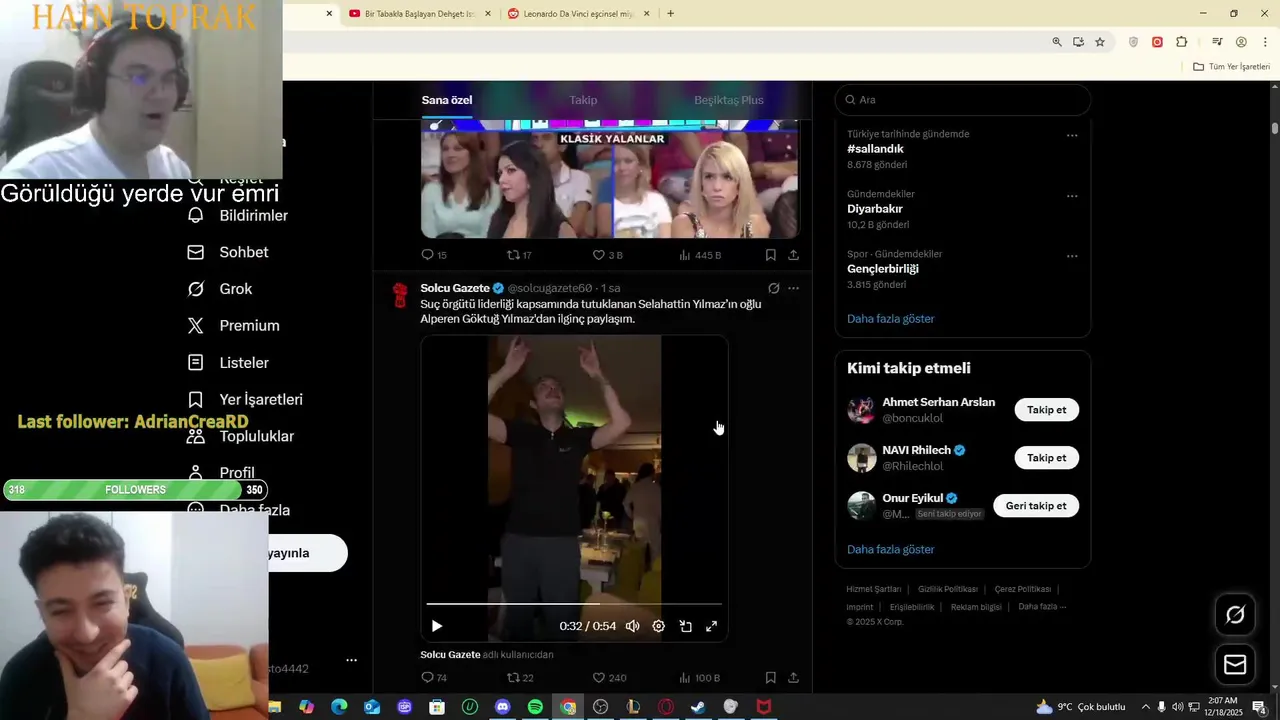
Task: Open more options for Solcu Gazete tweet
Action: click(793, 288)
